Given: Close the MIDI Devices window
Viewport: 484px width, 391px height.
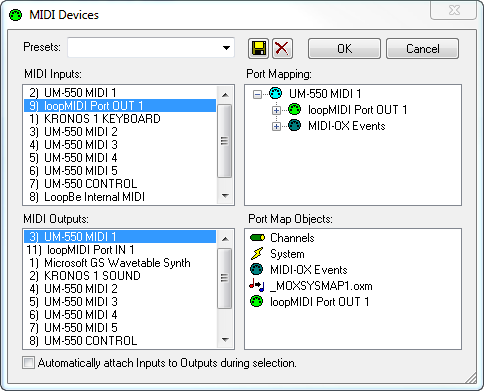Looking at the screenshot, I should coord(454,10).
